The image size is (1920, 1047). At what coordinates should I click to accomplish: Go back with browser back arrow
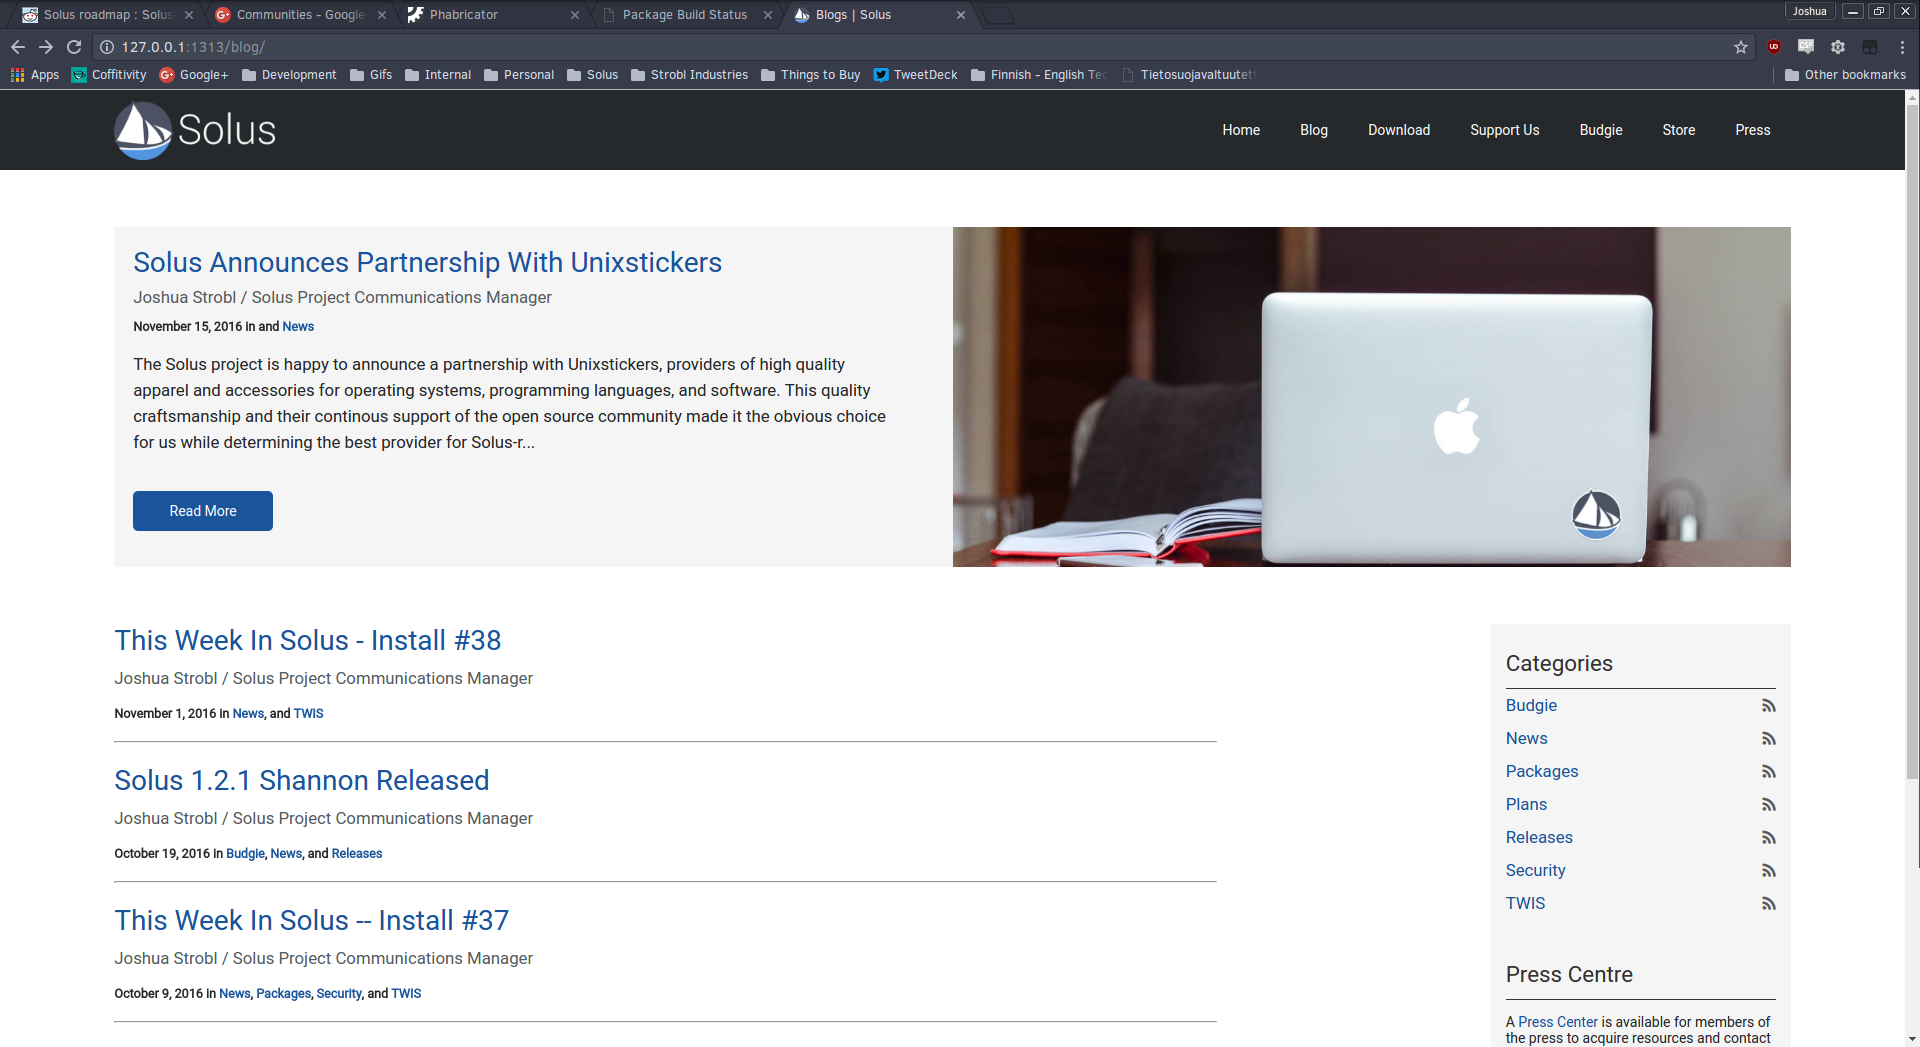(x=18, y=47)
